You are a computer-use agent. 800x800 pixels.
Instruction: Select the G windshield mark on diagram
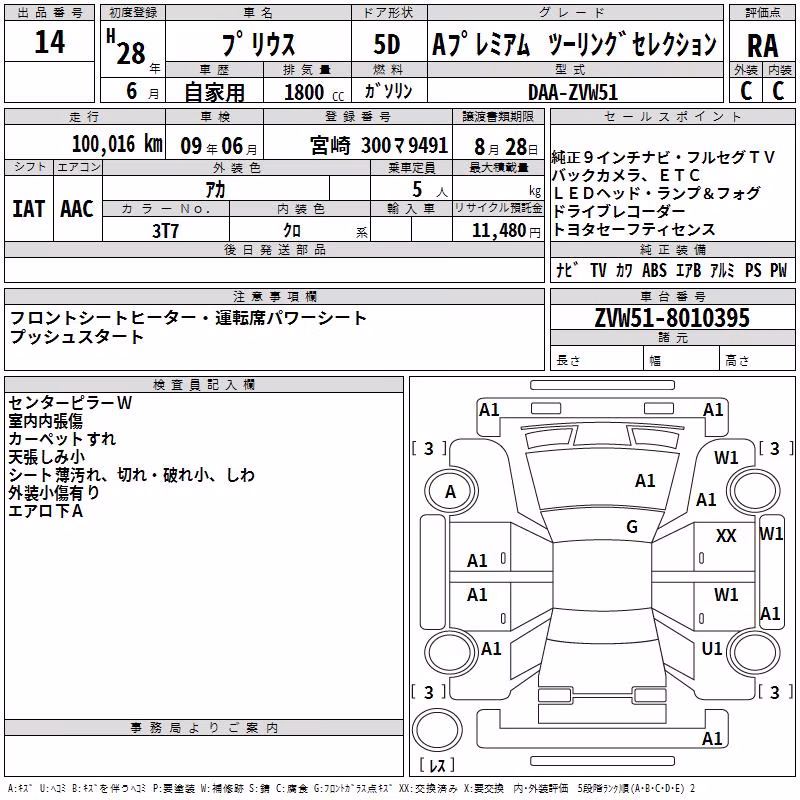click(632, 526)
